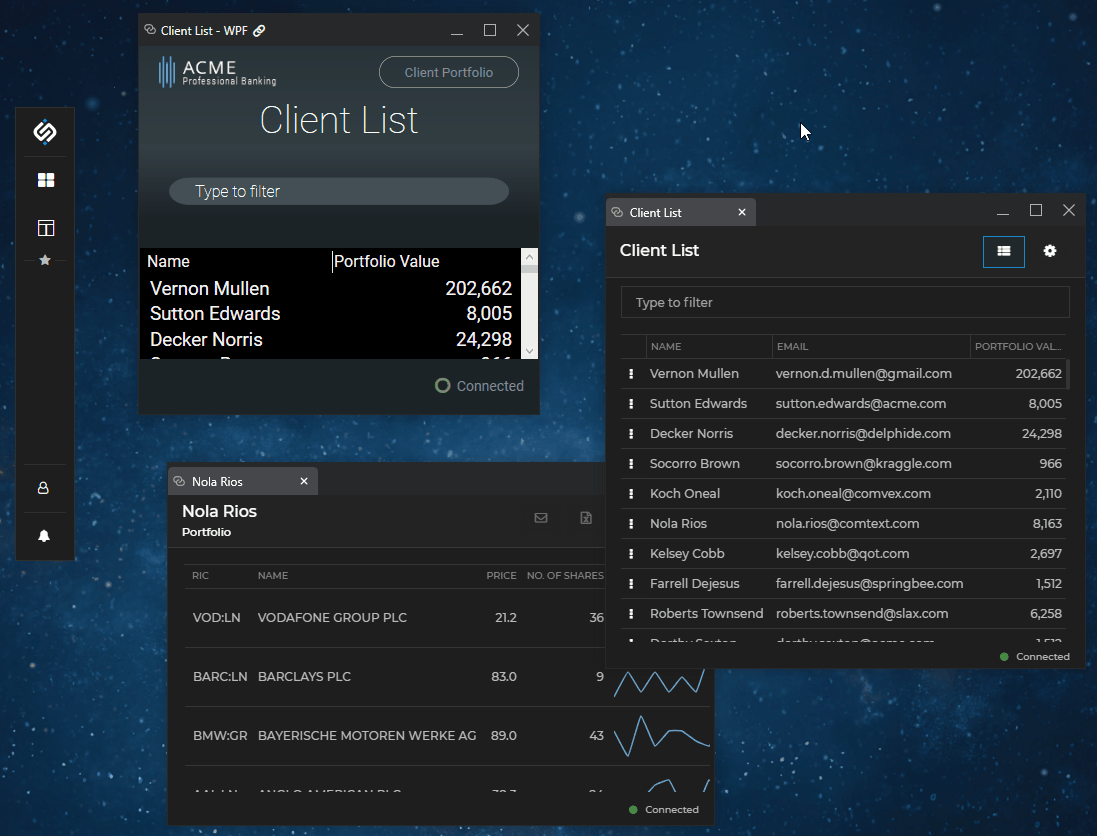Open notifications via the bell icon
This screenshot has width=1097, height=836.
(44, 535)
